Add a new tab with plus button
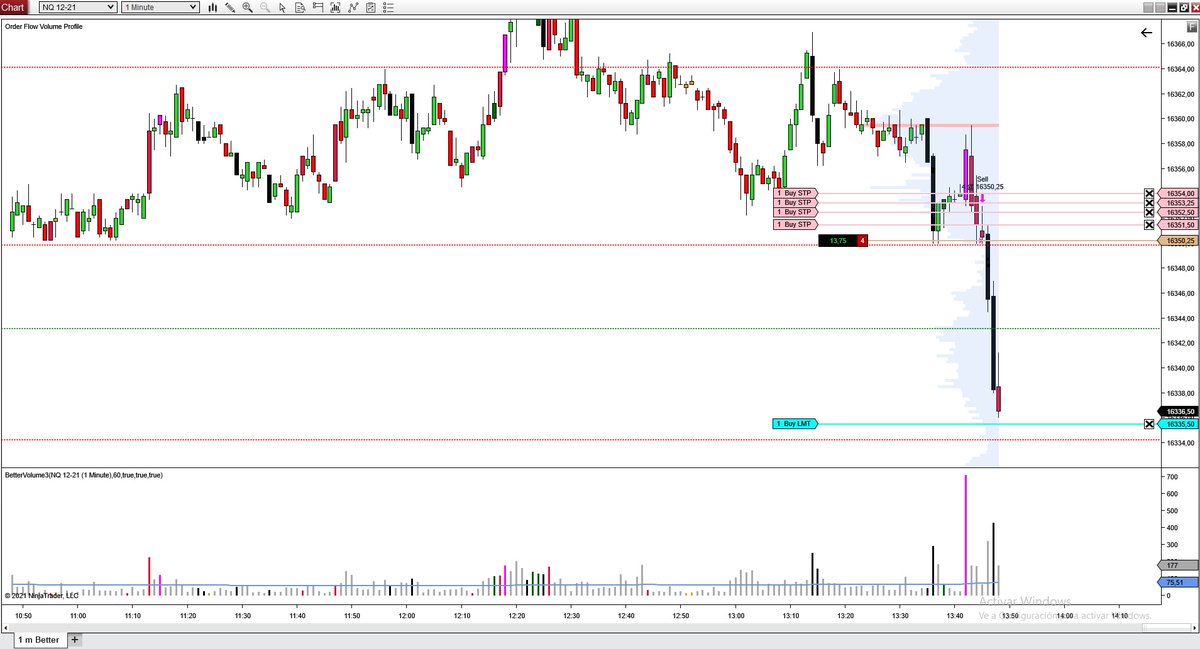Image resolution: width=1200 pixels, height=649 pixels. pos(74,639)
